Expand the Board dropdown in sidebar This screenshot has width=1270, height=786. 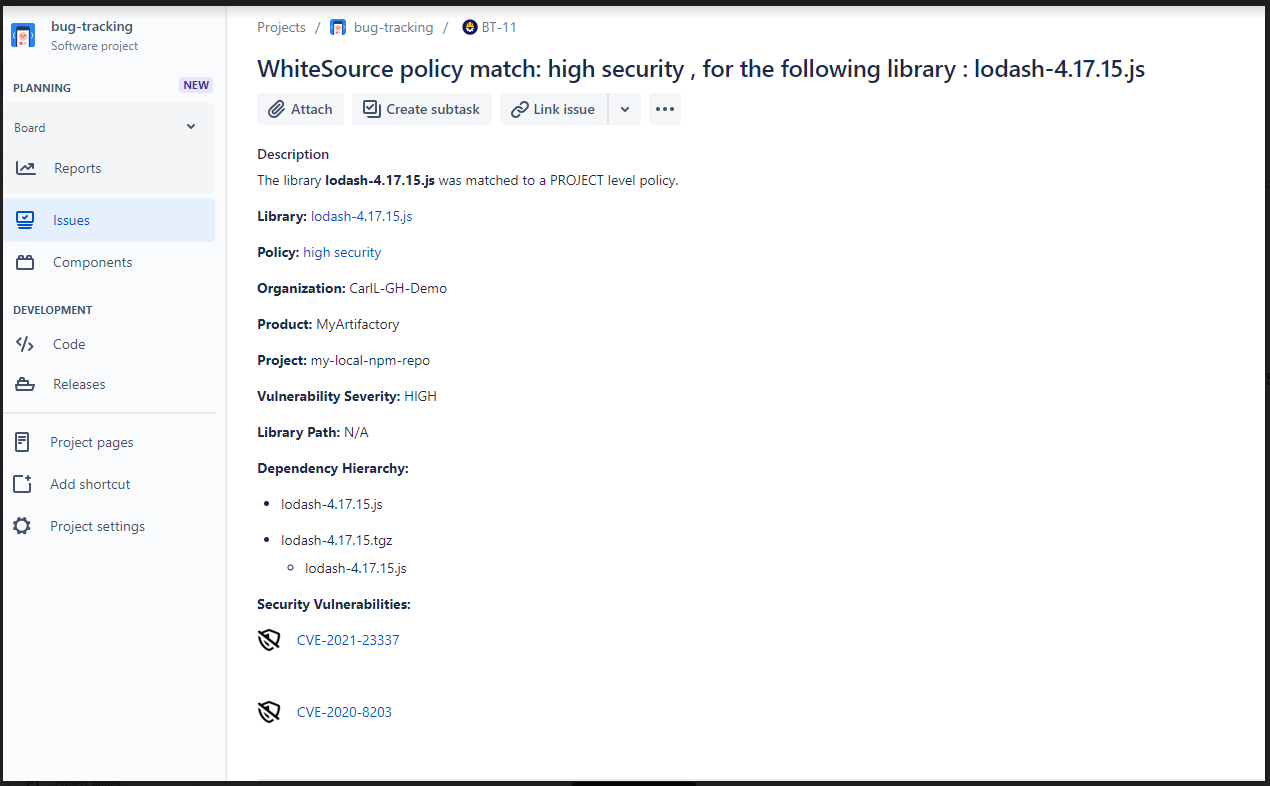[x=191, y=127]
